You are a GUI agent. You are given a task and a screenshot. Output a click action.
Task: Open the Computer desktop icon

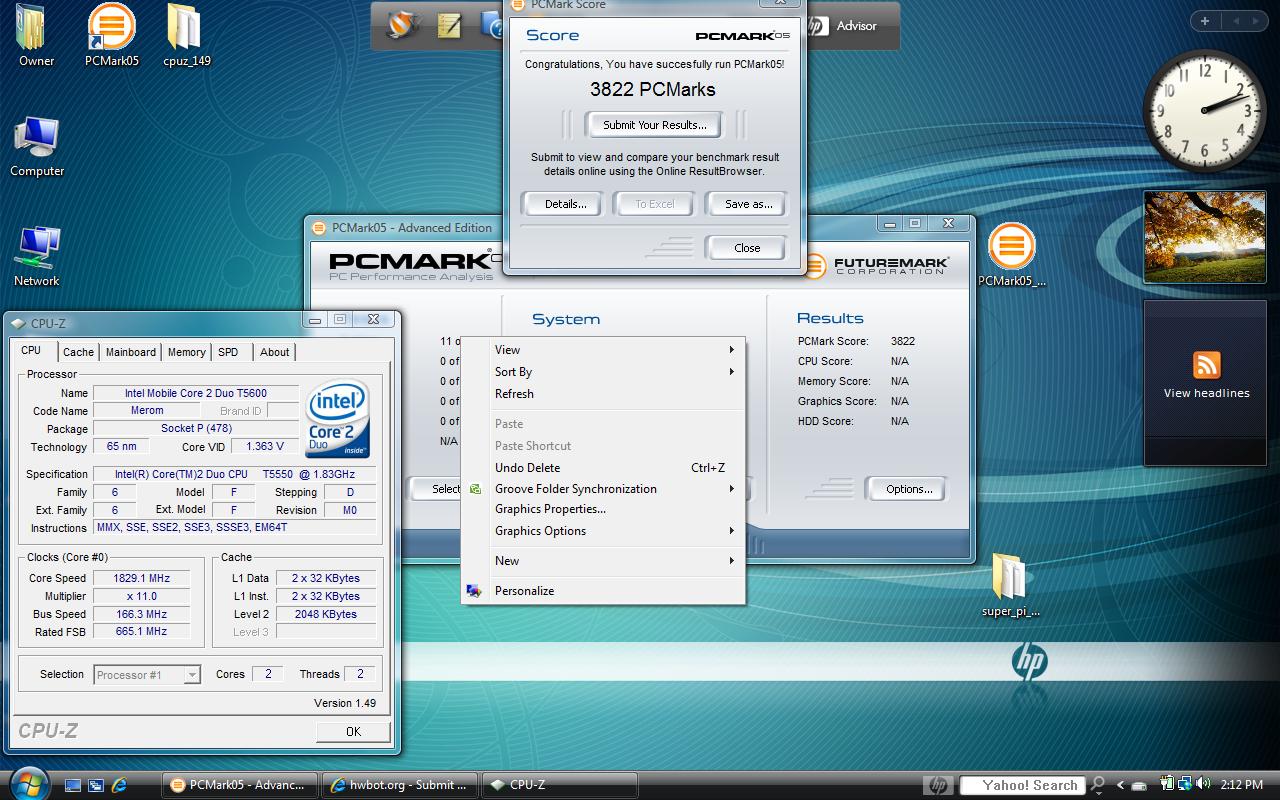[37, 146]
